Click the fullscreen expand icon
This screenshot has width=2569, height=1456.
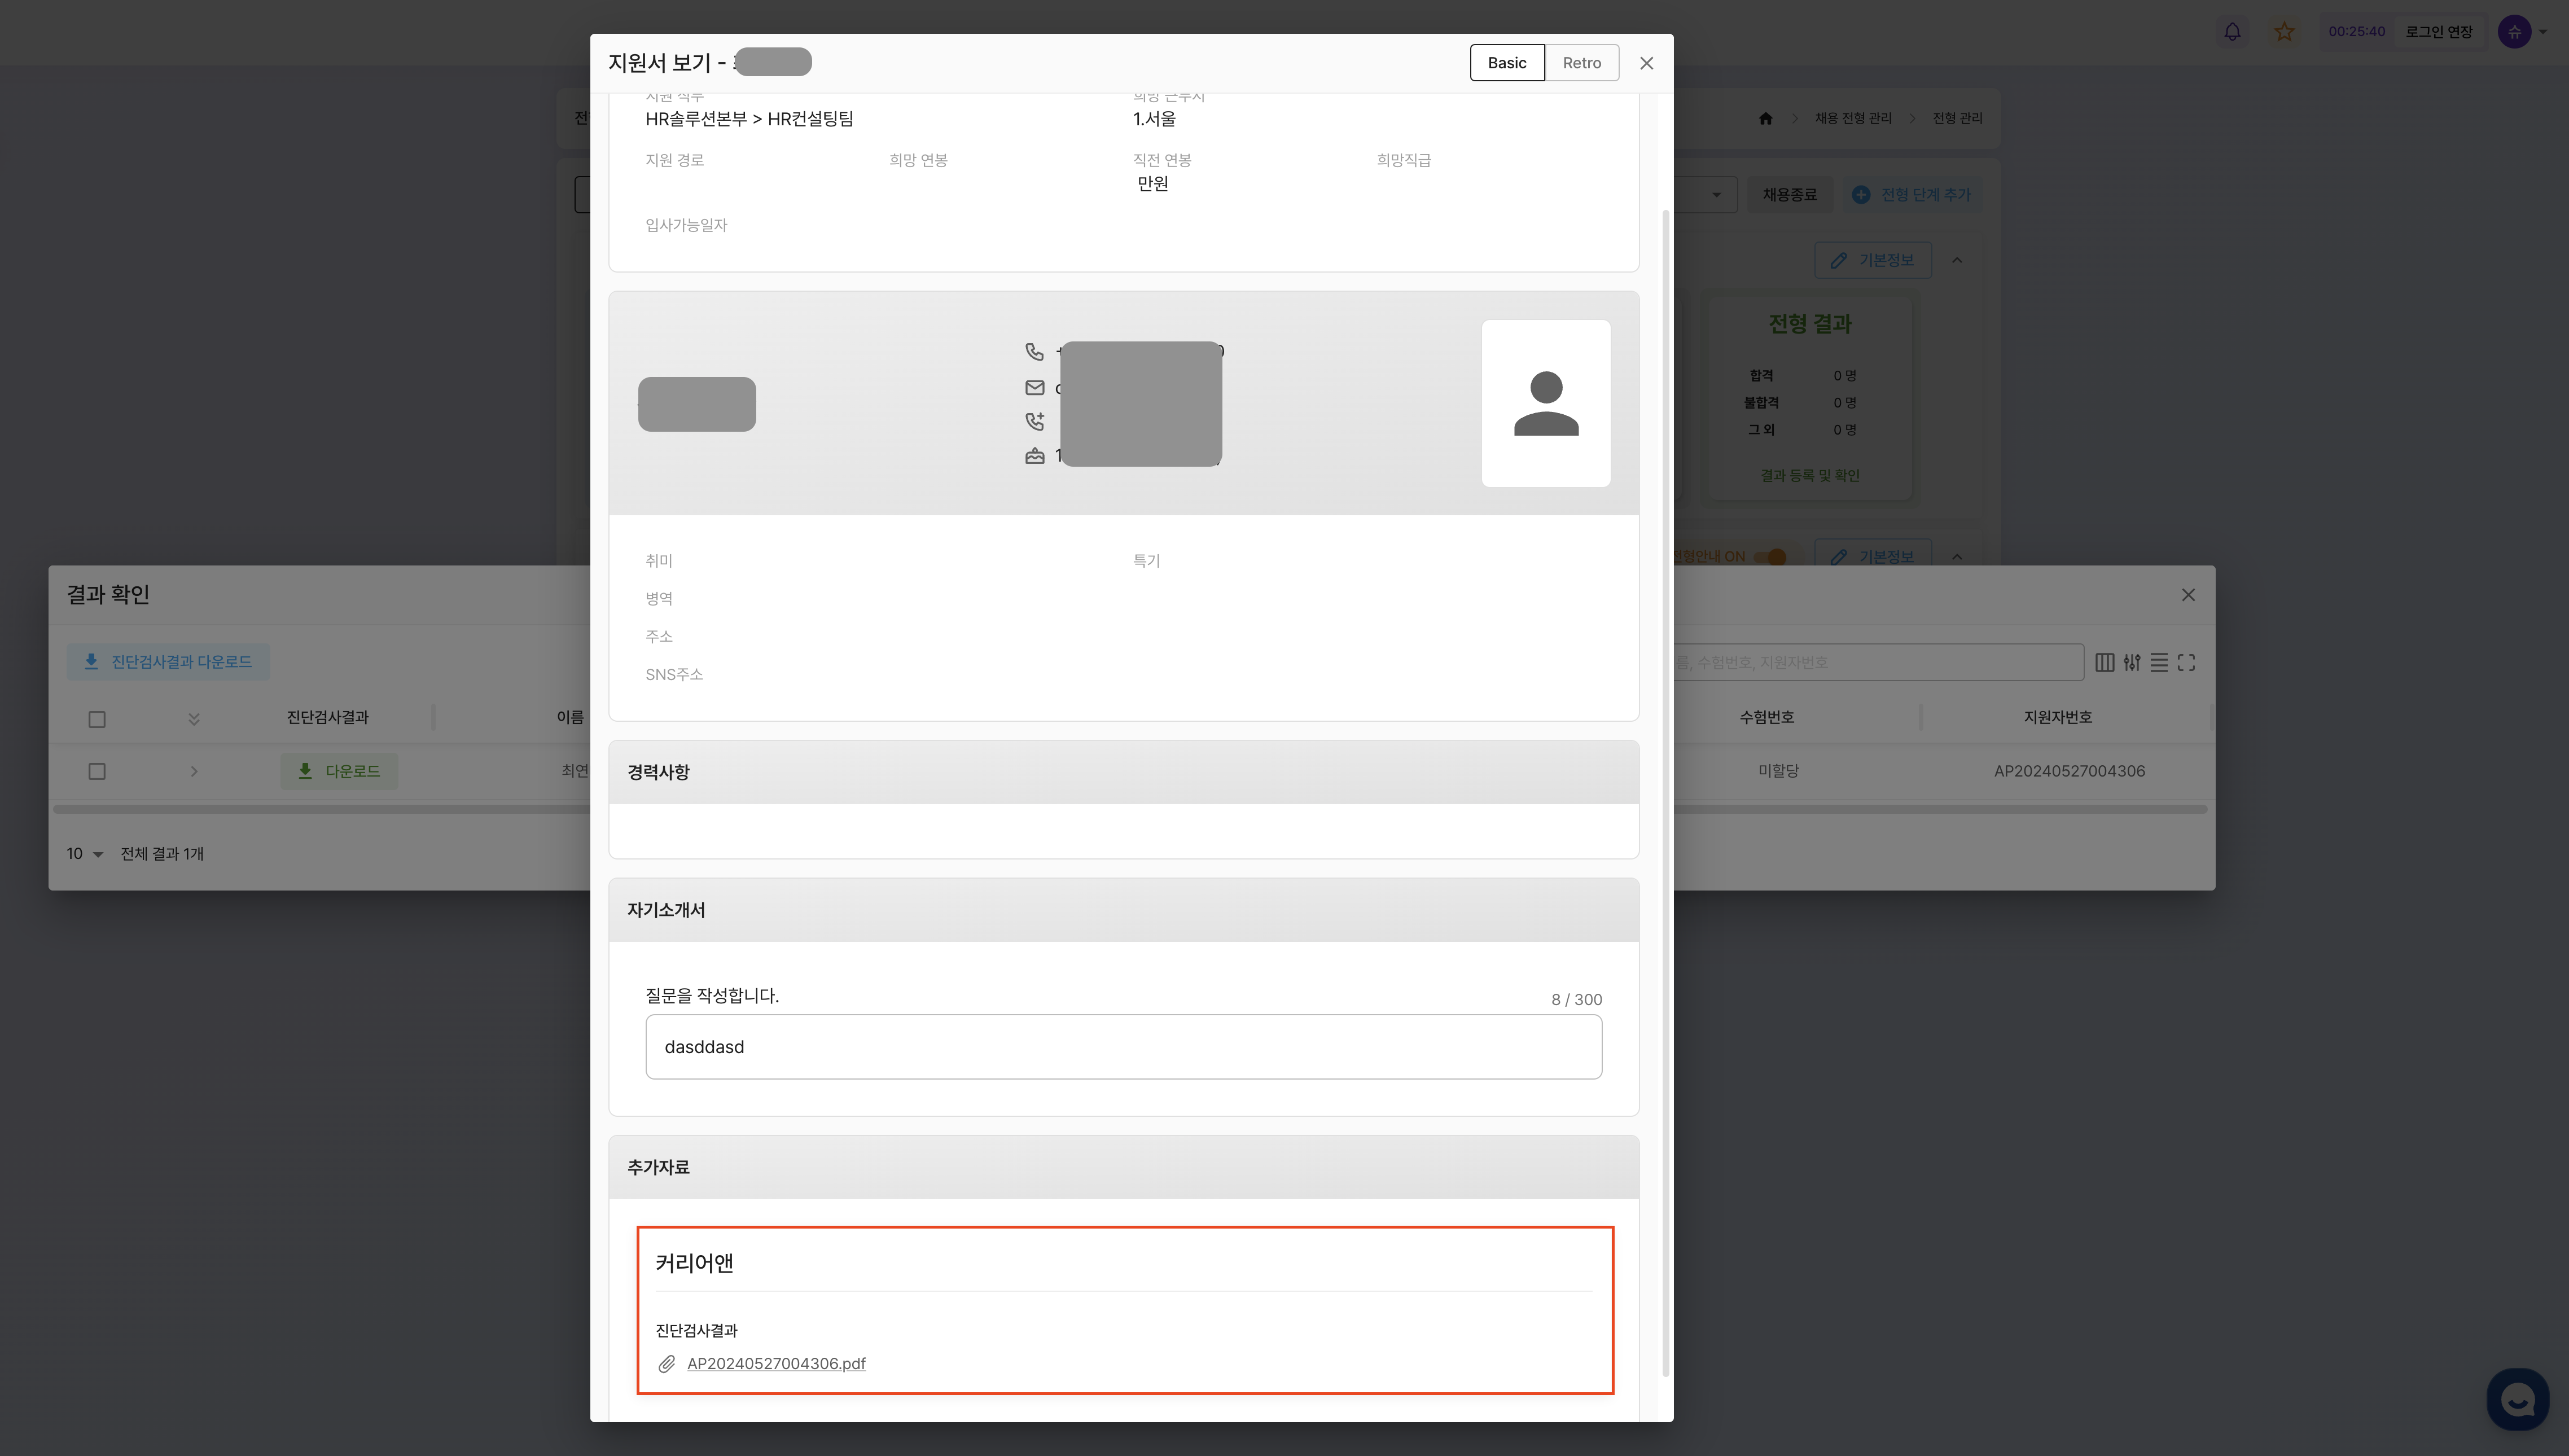click(x=2186, y=662)
